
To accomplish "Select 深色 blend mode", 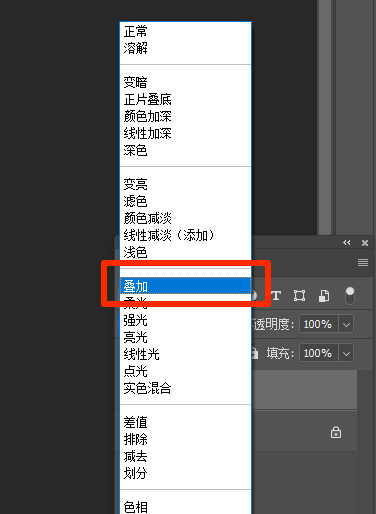I will pos(185,150).
